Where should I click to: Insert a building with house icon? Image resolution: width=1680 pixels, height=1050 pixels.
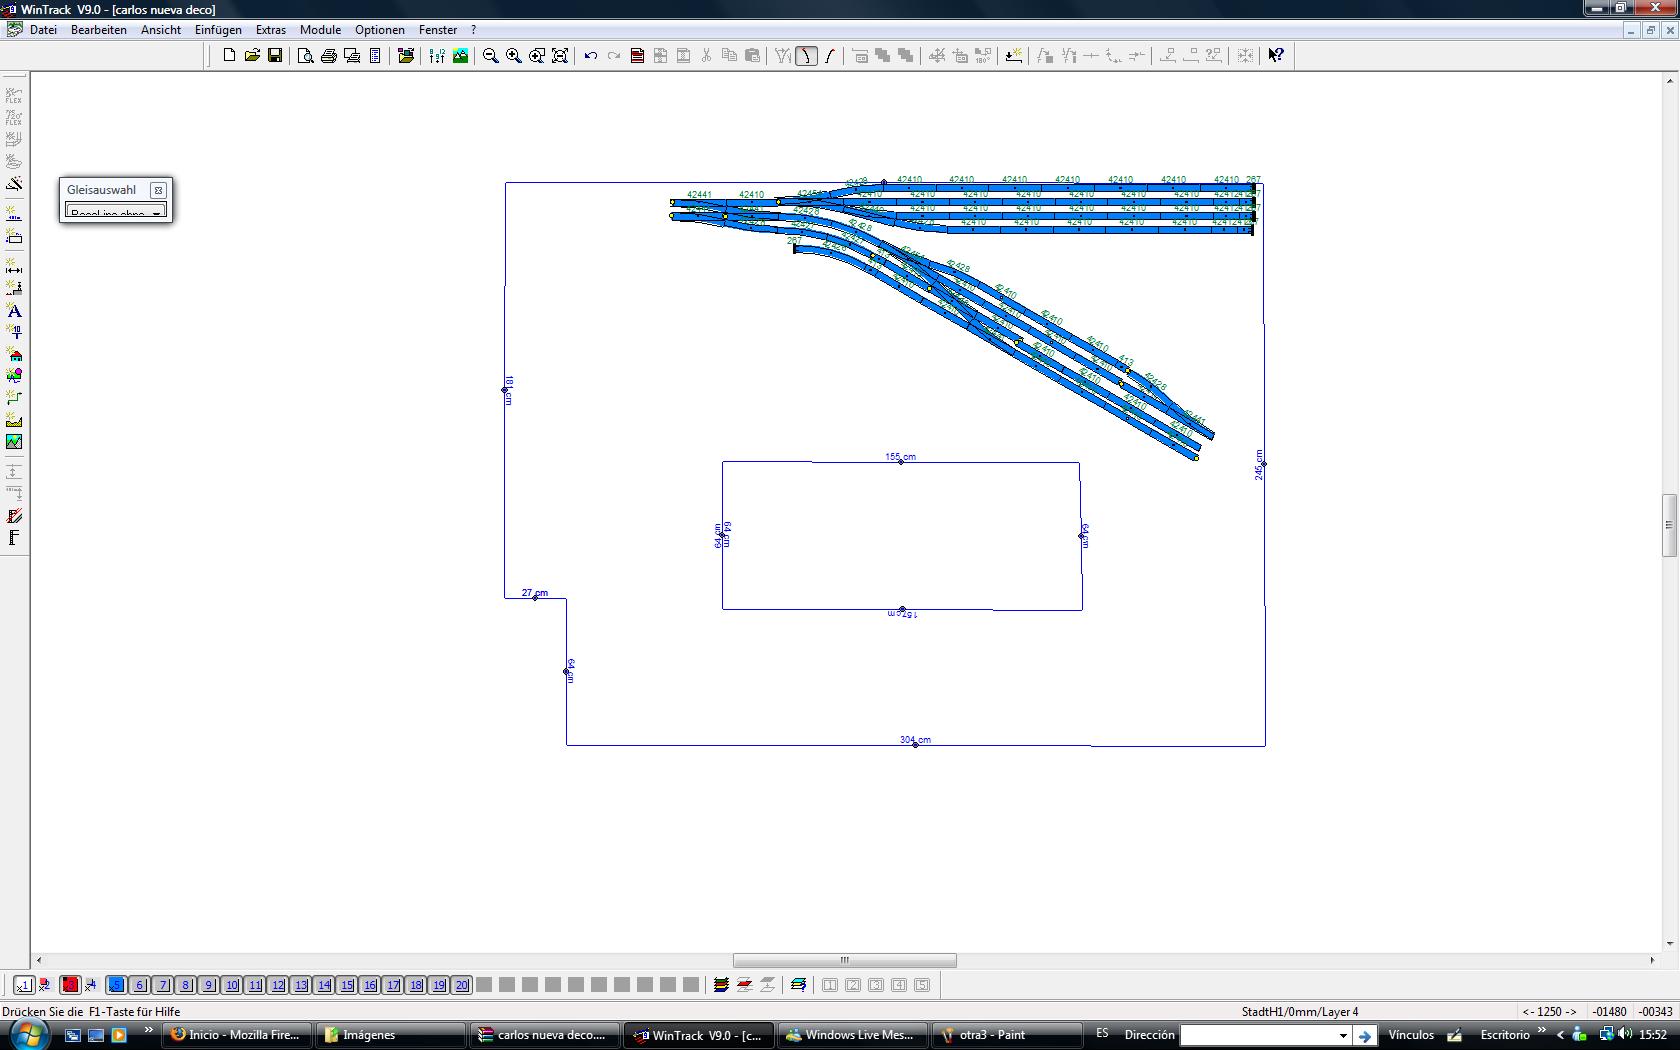click(x=14, y=354)
